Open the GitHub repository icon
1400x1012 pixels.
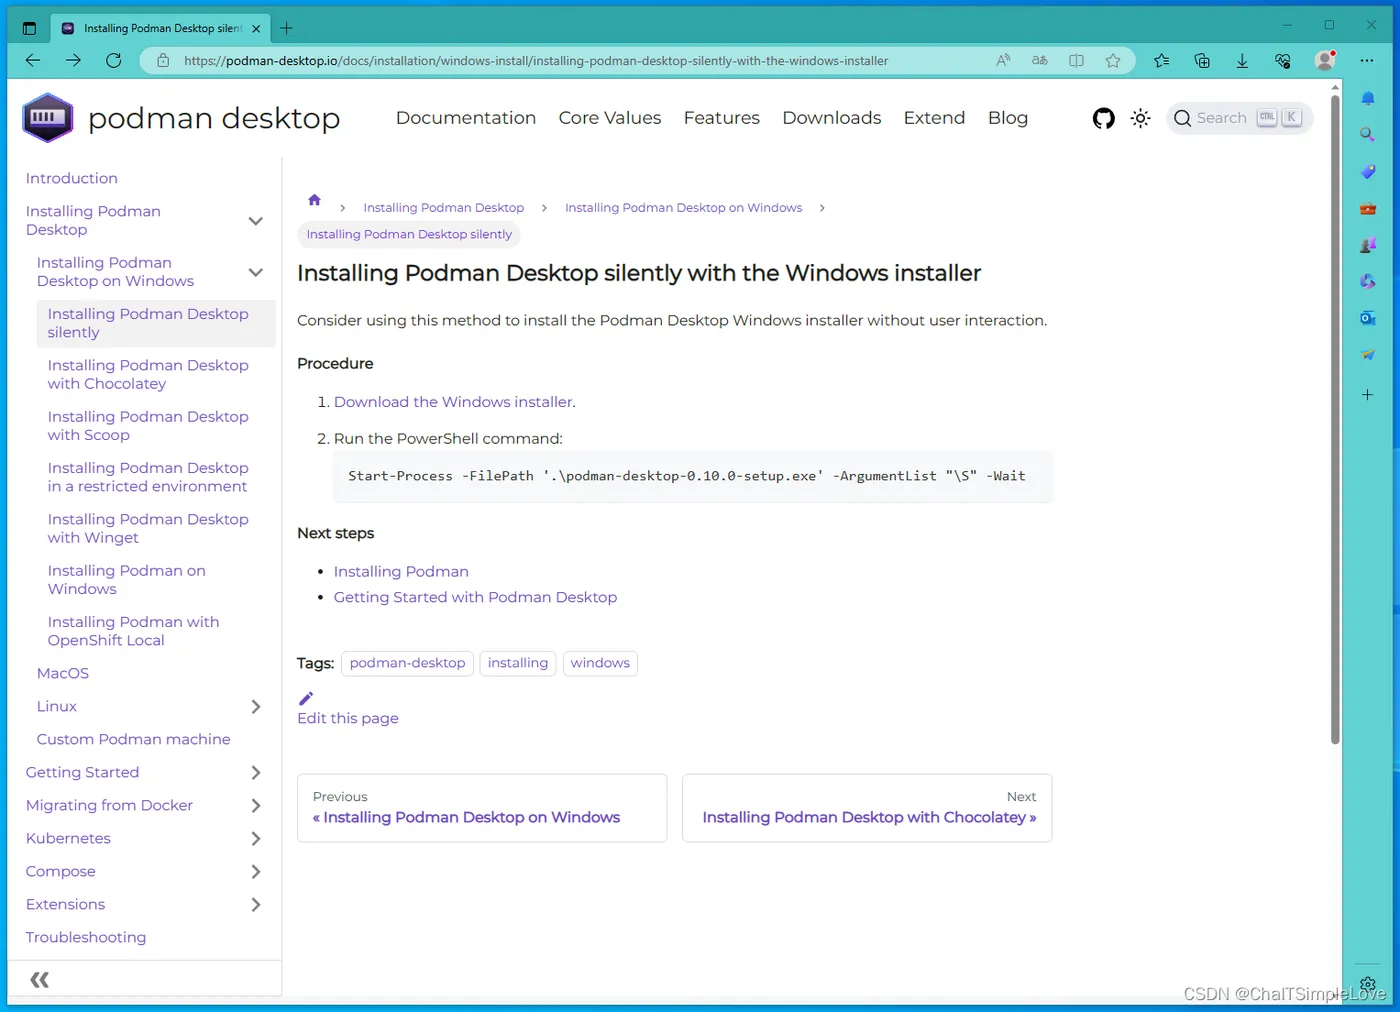click(1103, 118)
